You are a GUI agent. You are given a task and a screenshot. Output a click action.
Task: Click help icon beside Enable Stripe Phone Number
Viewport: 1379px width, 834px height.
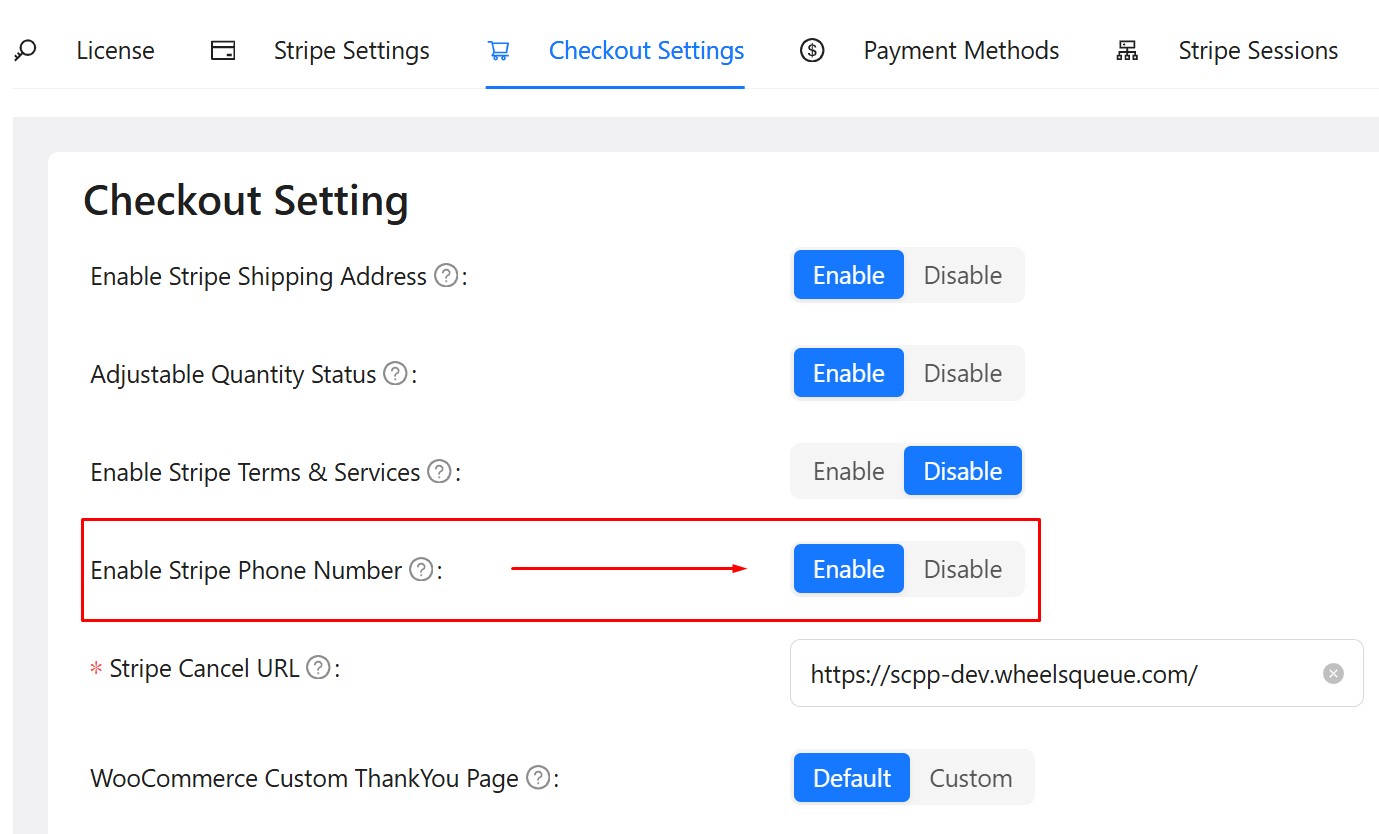coord(421,570)
